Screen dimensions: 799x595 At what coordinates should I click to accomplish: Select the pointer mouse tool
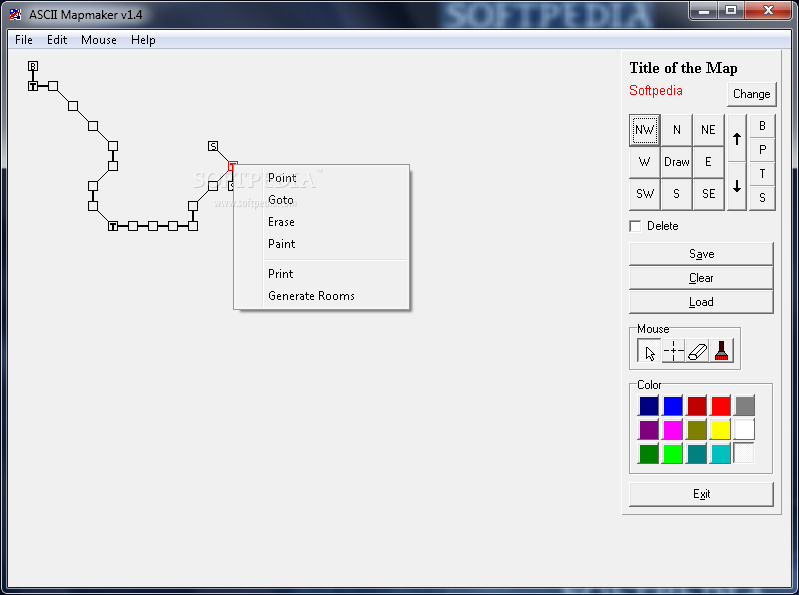pyautogui.click(x=649, y=351)
